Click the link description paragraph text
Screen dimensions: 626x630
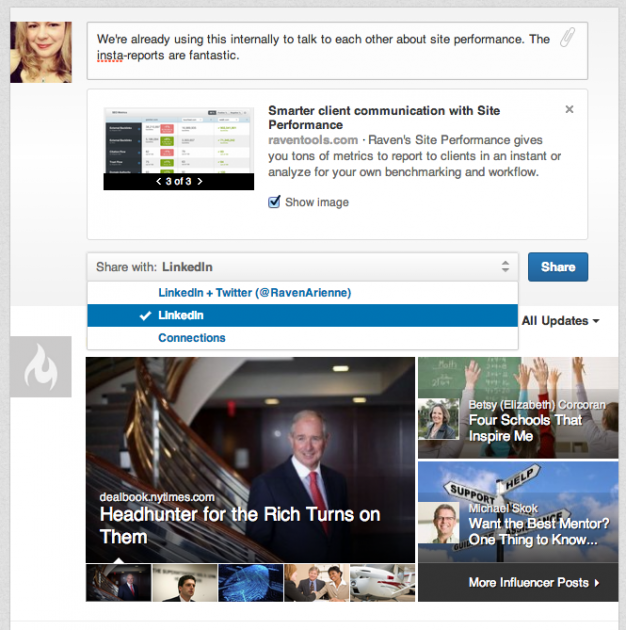(x=414, y=156)
